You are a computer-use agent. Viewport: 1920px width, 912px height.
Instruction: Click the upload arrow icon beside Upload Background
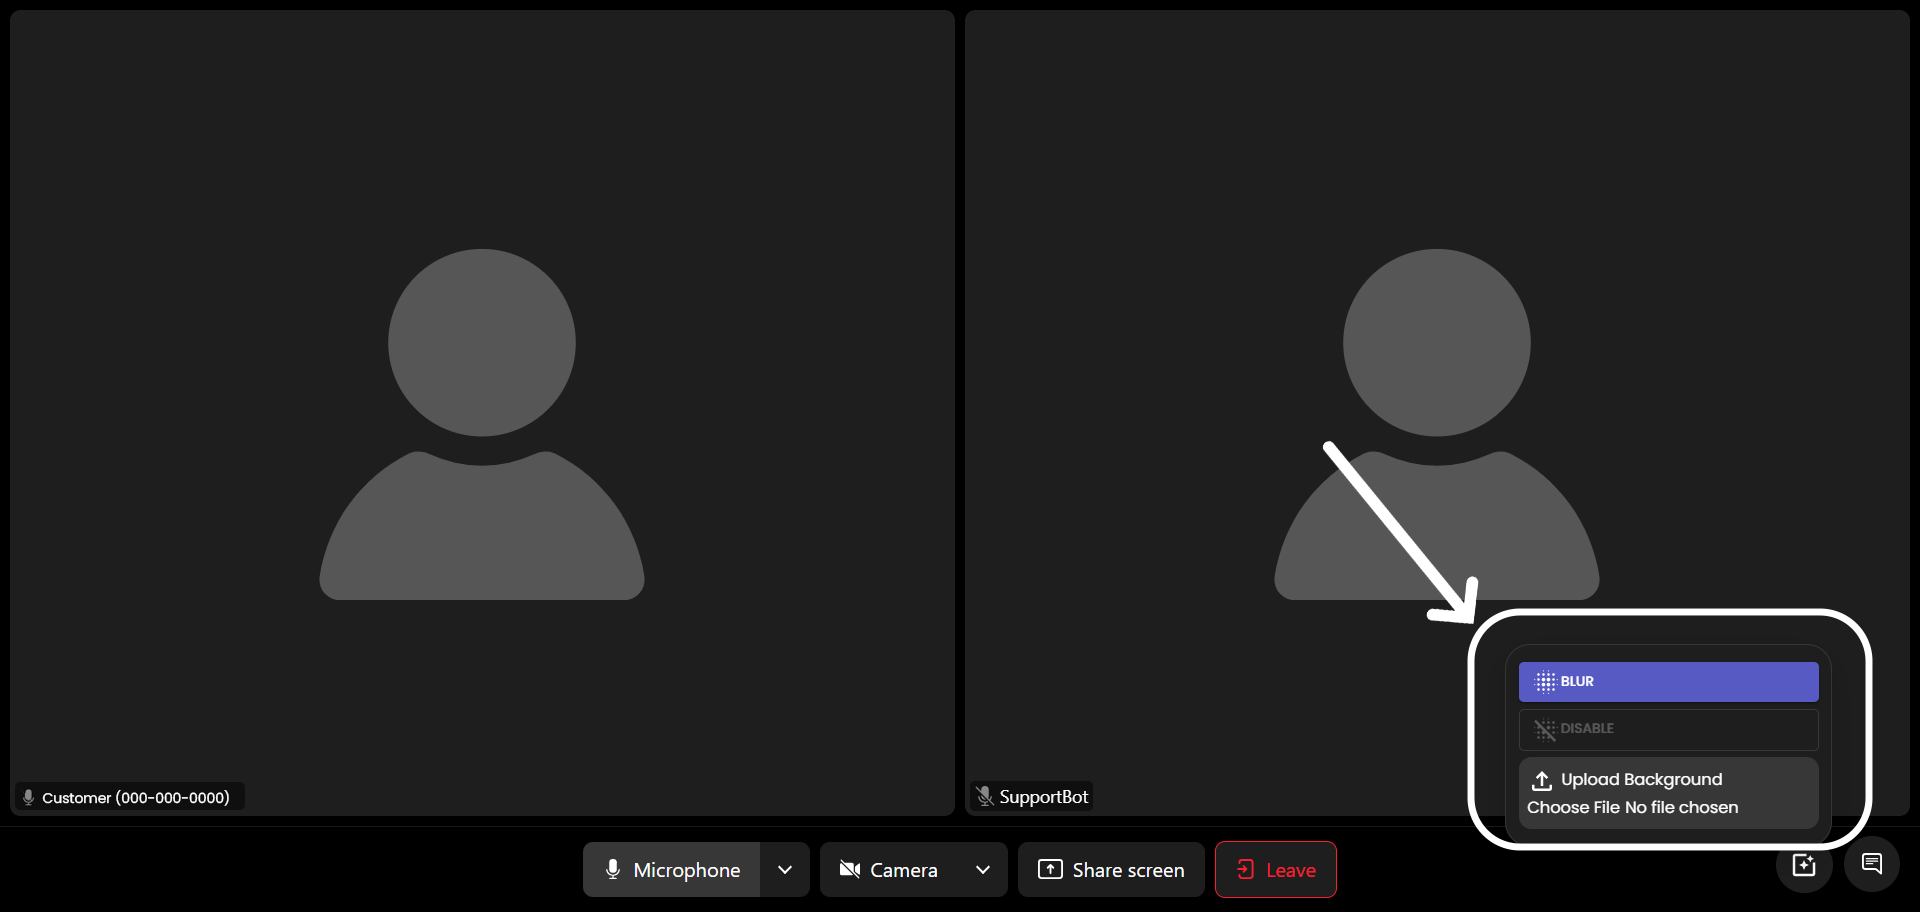[x=1542, y=780]
